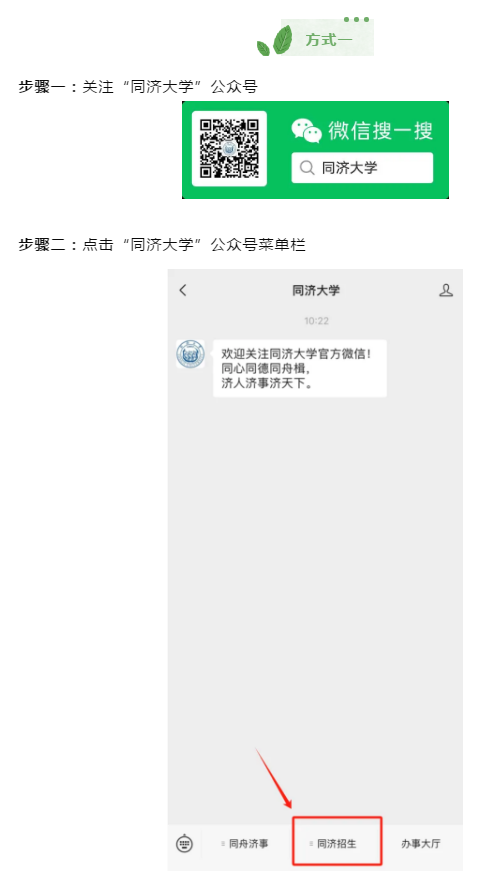481x886 pixels.
Task: Click the 同济大学 chat title
Action: point(316,290)
